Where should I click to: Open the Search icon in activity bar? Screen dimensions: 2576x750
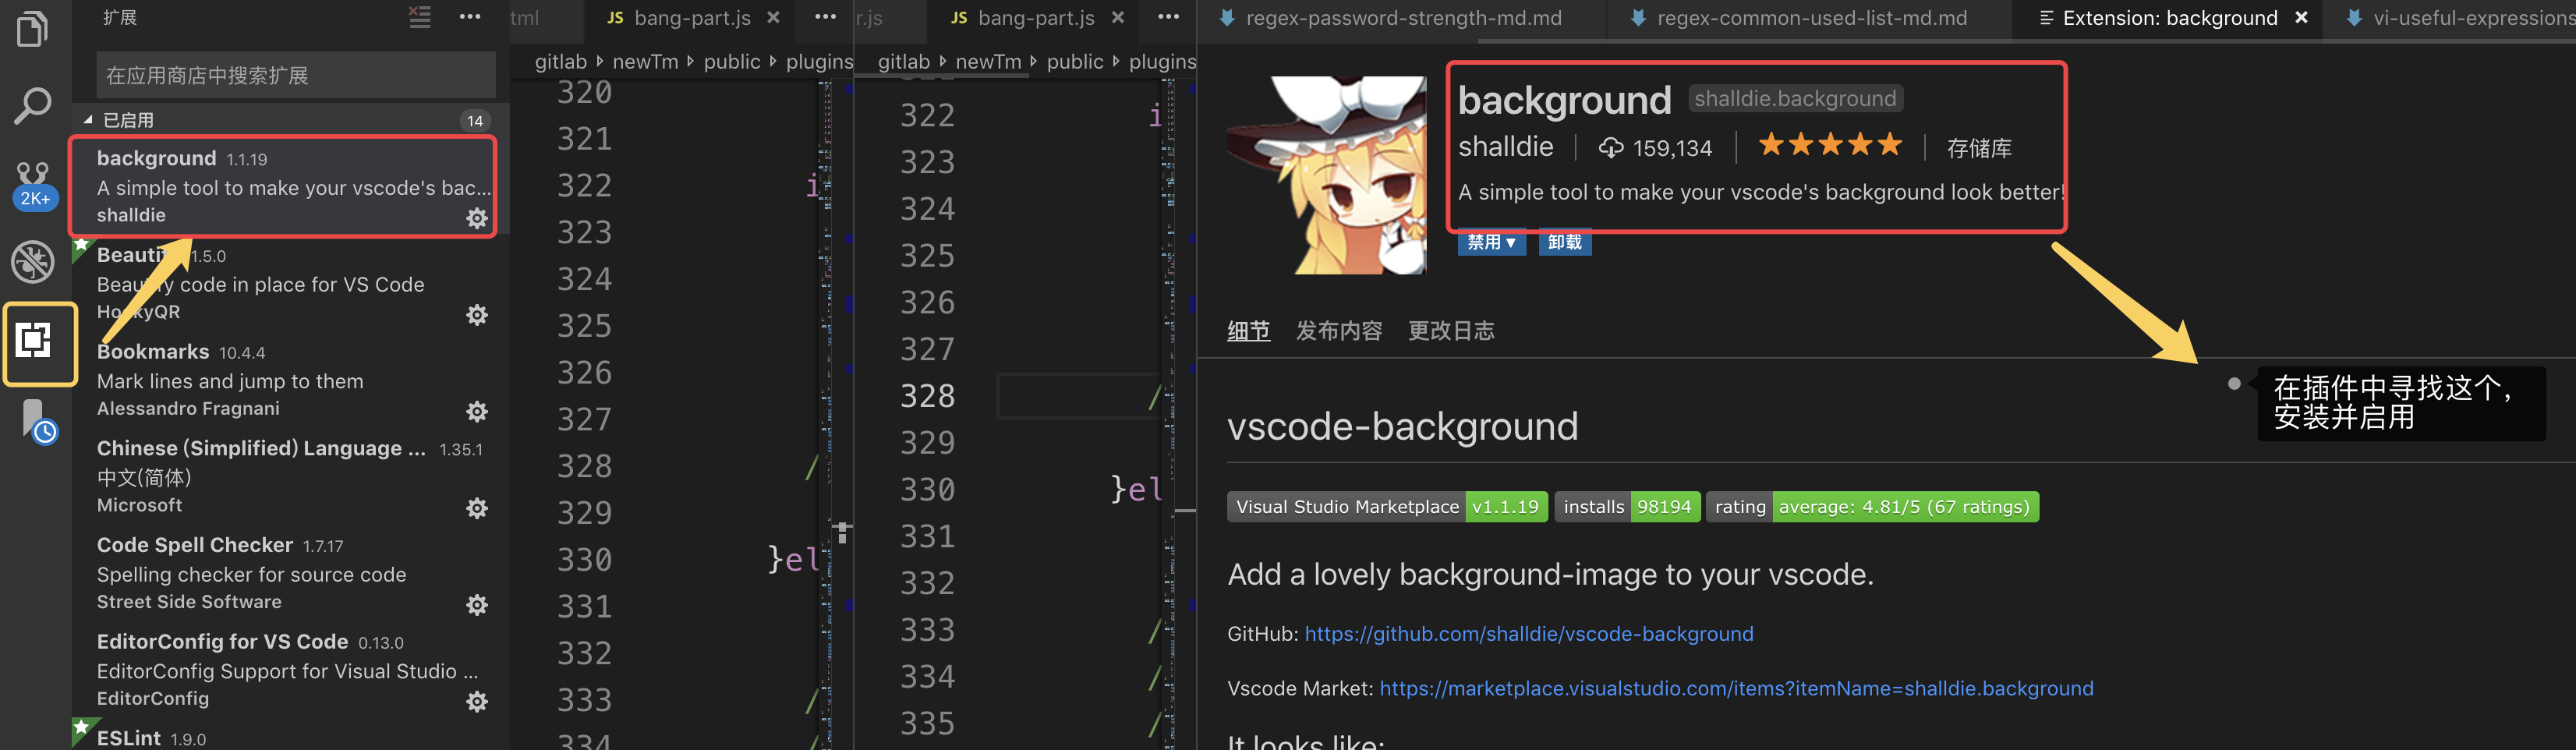(33, 104)
